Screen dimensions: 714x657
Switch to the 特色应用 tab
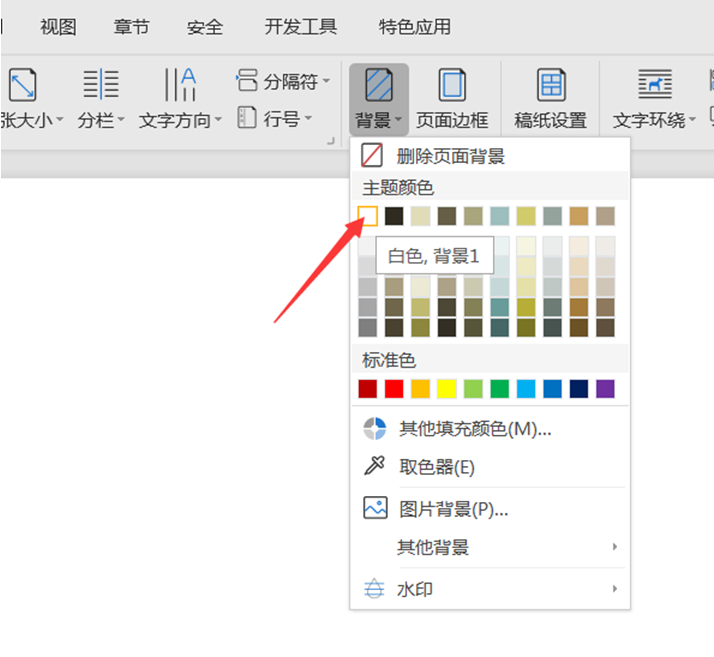tap(414, 27)
